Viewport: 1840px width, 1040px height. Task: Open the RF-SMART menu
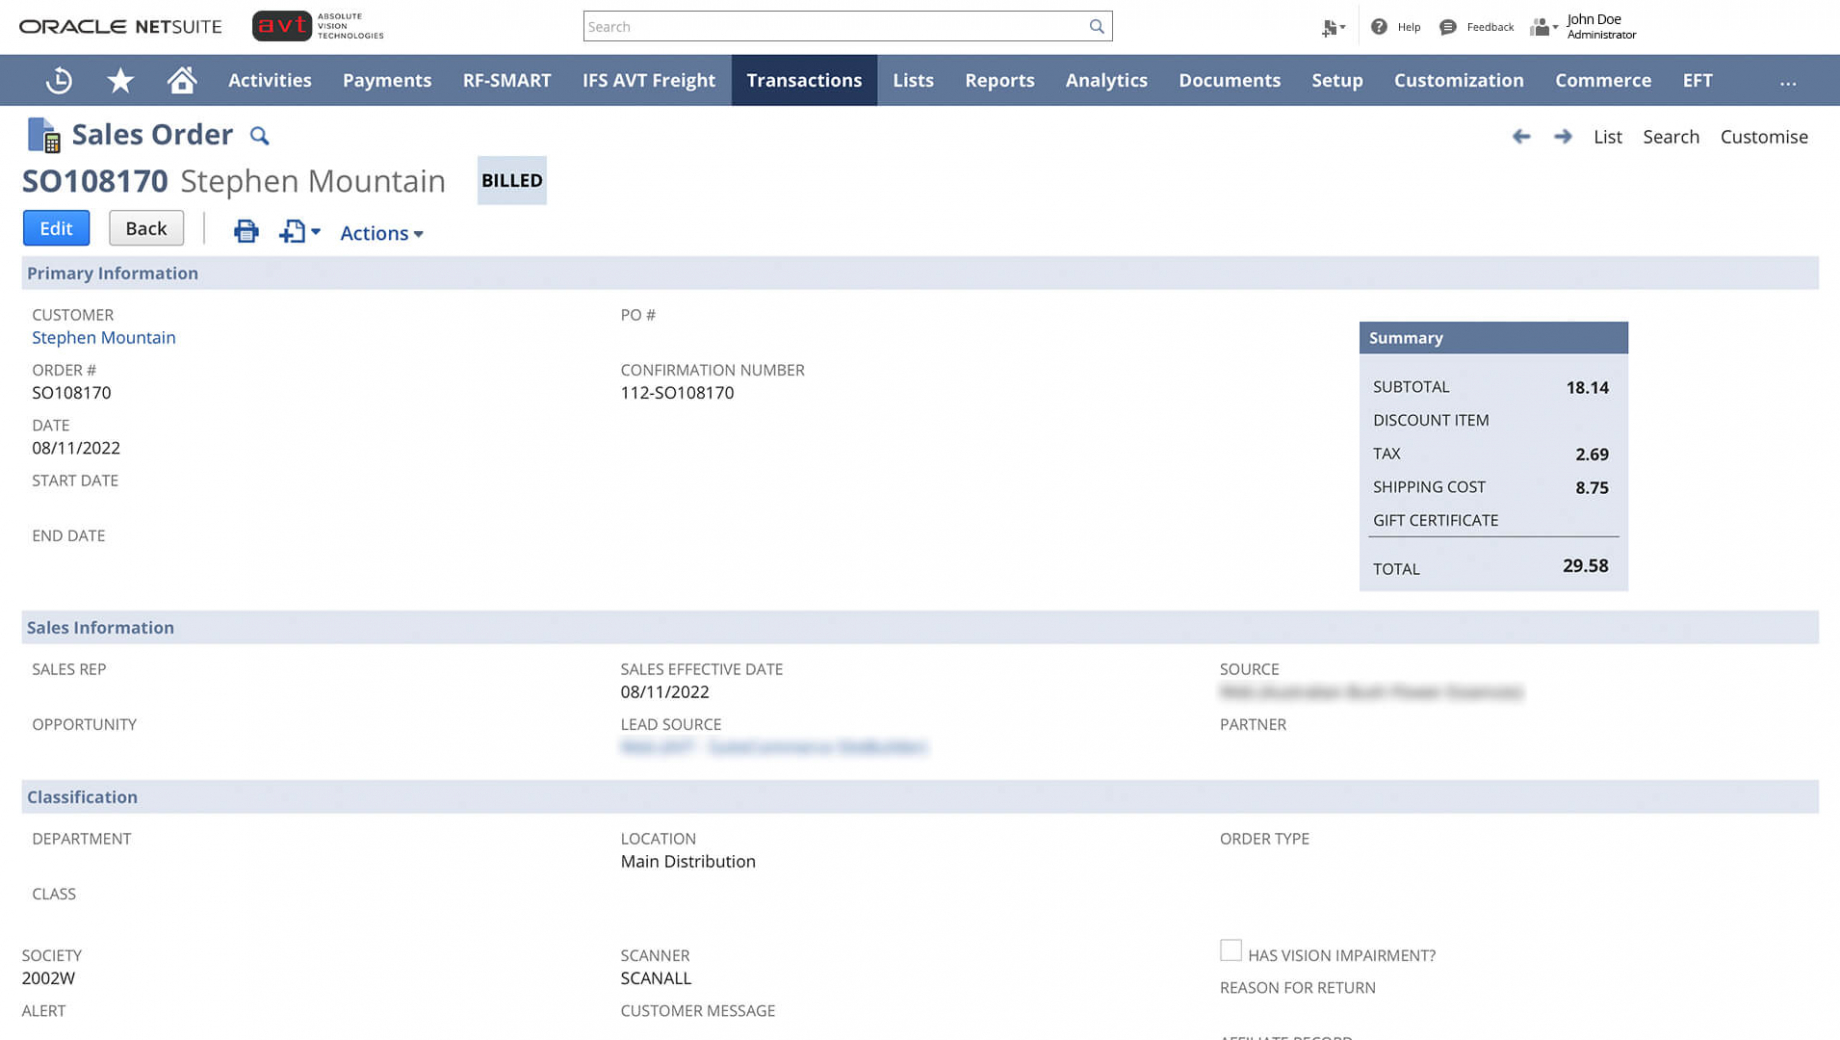507,80
